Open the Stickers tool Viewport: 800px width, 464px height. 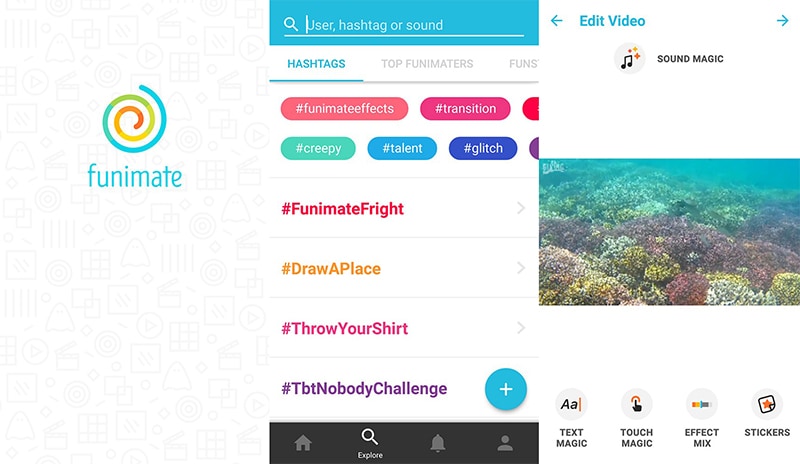pyautogui.click(x=767, y=404)
